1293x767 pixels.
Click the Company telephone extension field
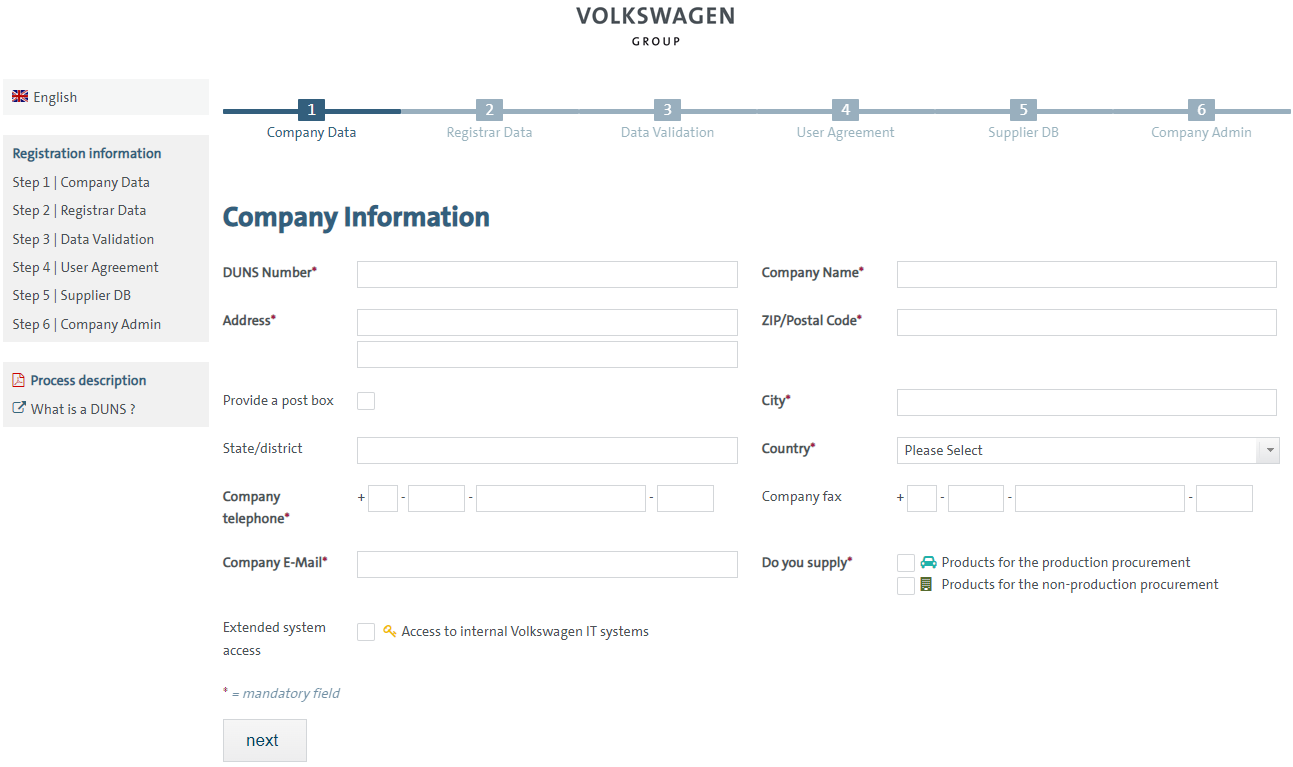tap(685, 498)
